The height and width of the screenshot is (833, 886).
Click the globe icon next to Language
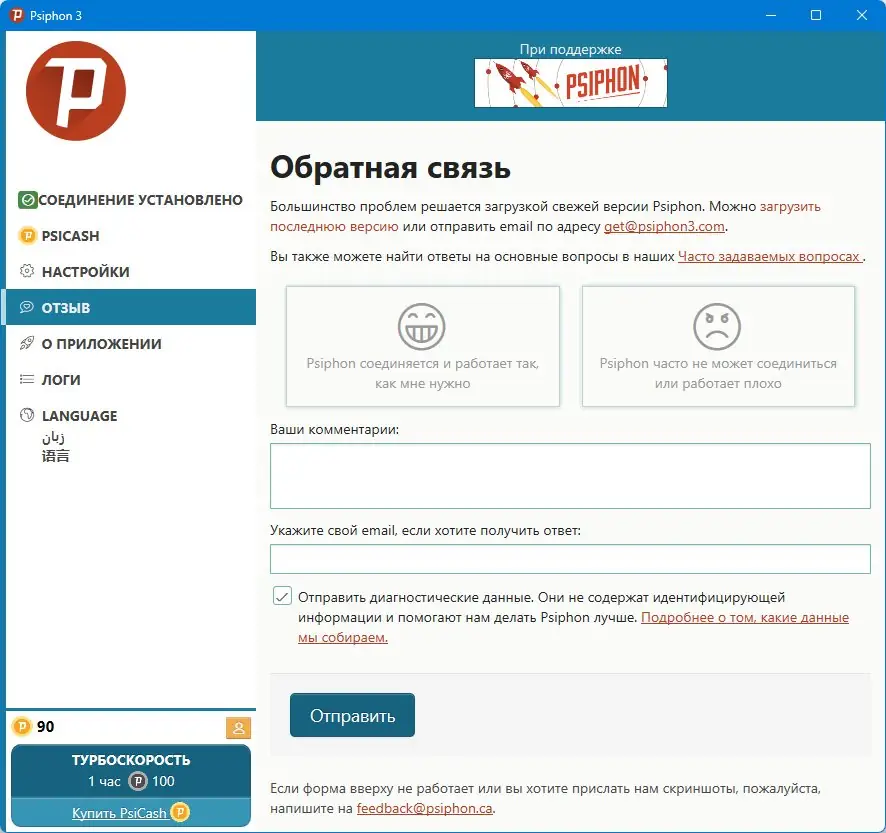pos(27,415)
